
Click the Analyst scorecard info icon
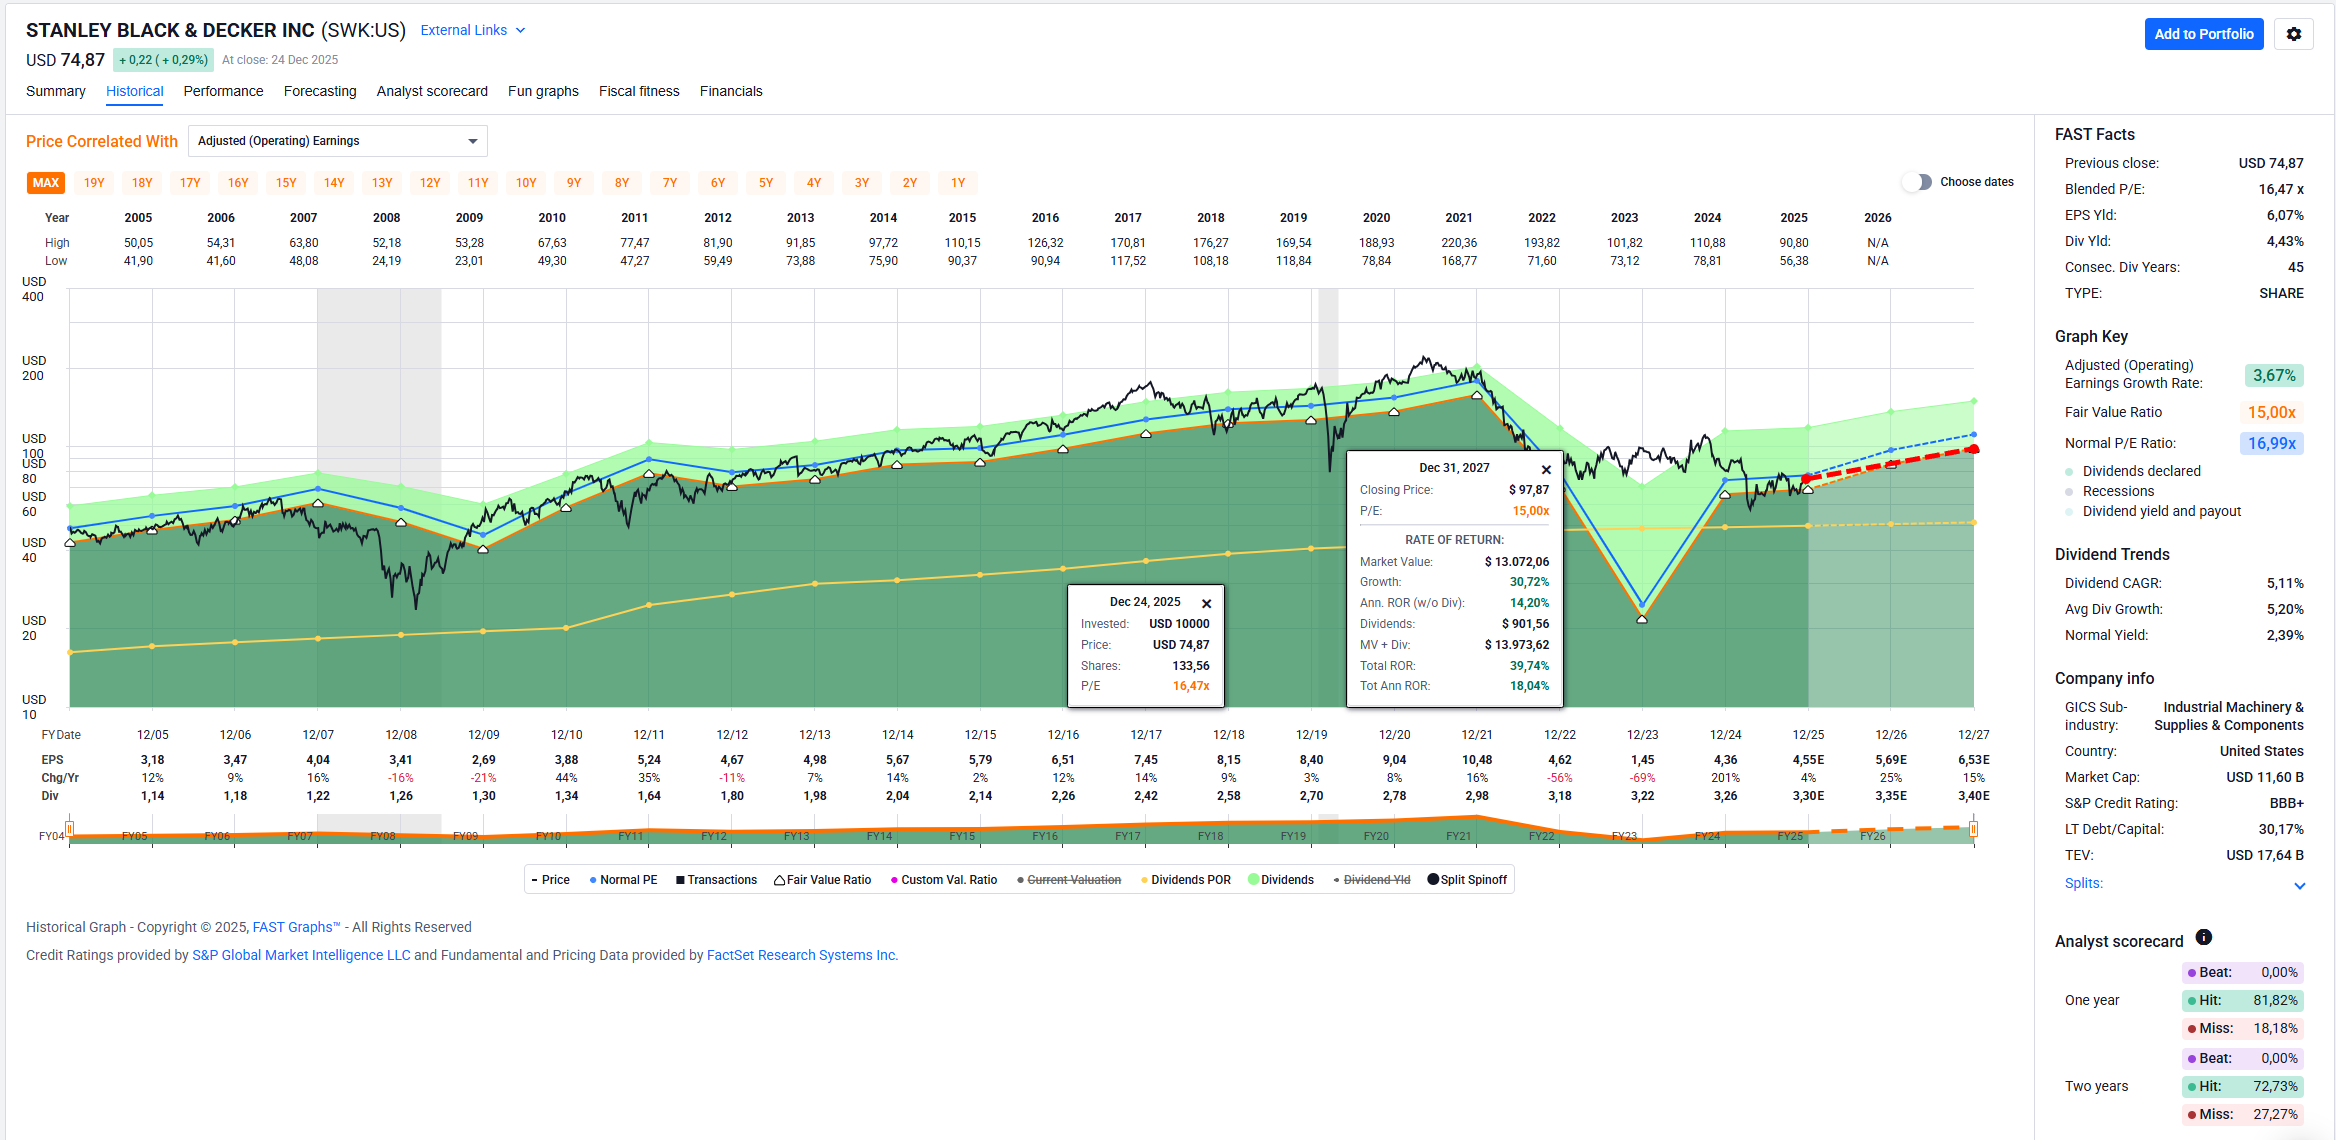[x=2204, y=937]
